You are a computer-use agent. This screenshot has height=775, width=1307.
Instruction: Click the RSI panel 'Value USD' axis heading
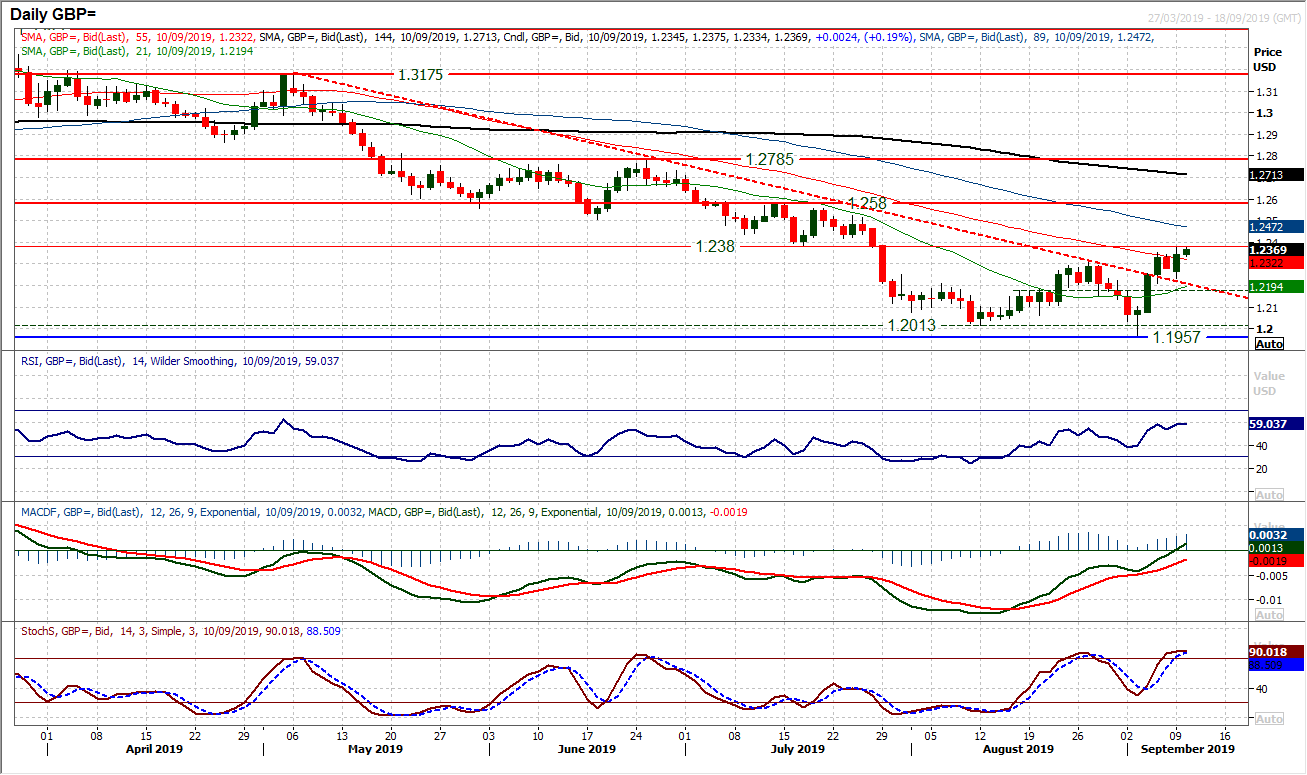1269,384
